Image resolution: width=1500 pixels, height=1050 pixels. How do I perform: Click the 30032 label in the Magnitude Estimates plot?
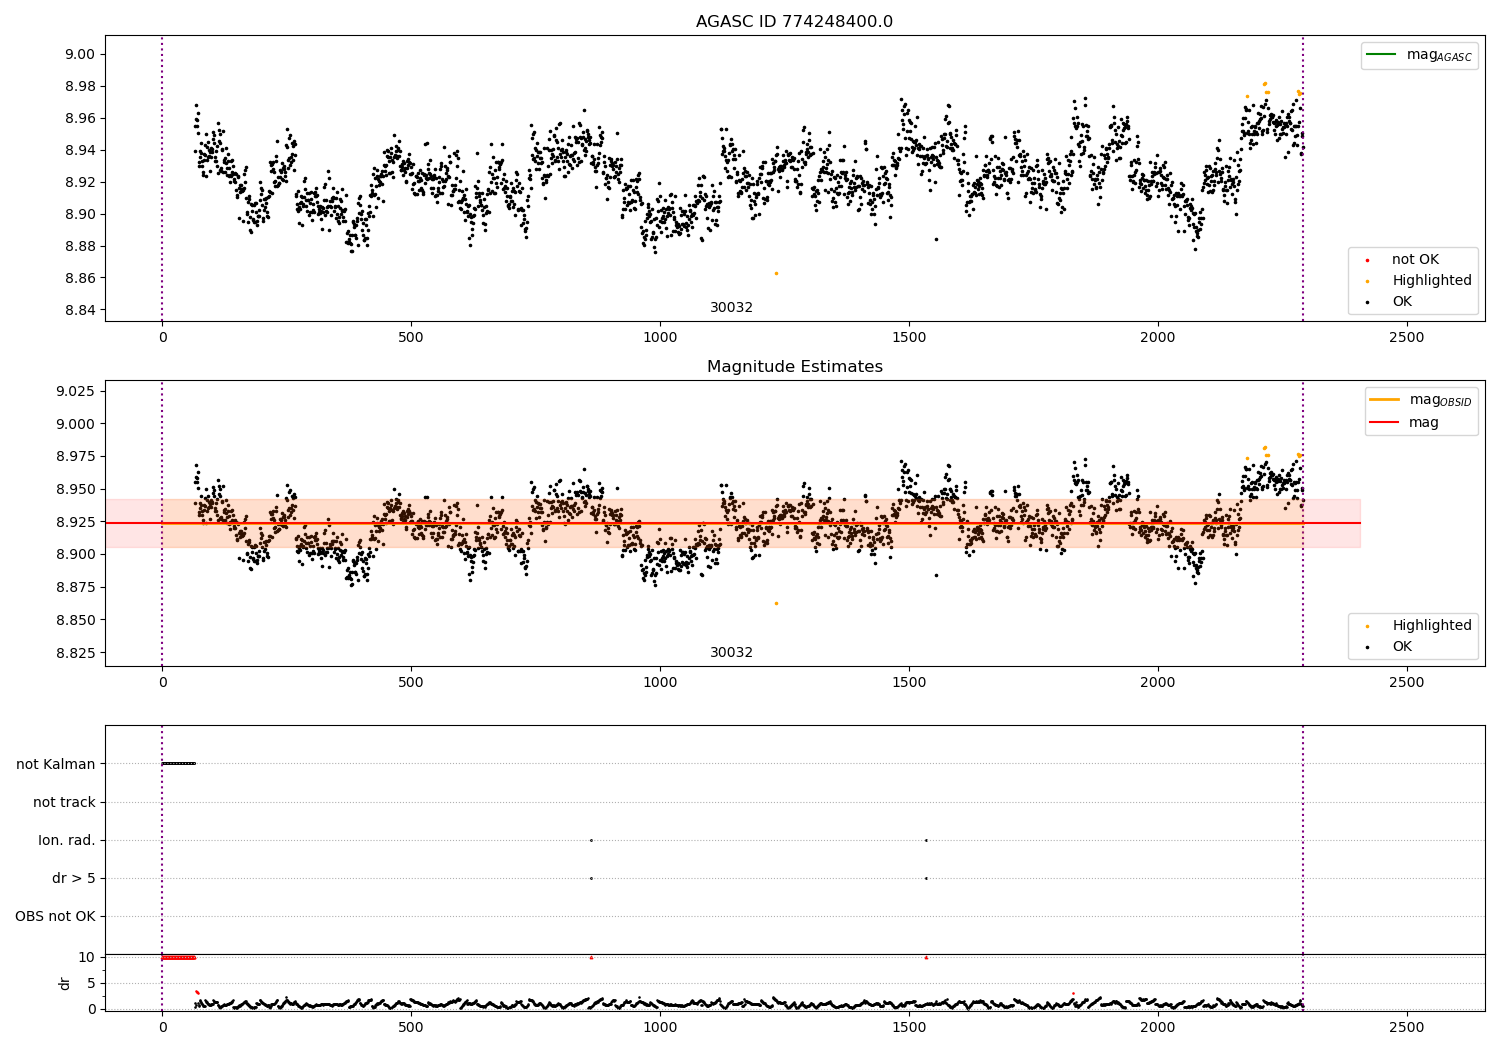[731, 653]
